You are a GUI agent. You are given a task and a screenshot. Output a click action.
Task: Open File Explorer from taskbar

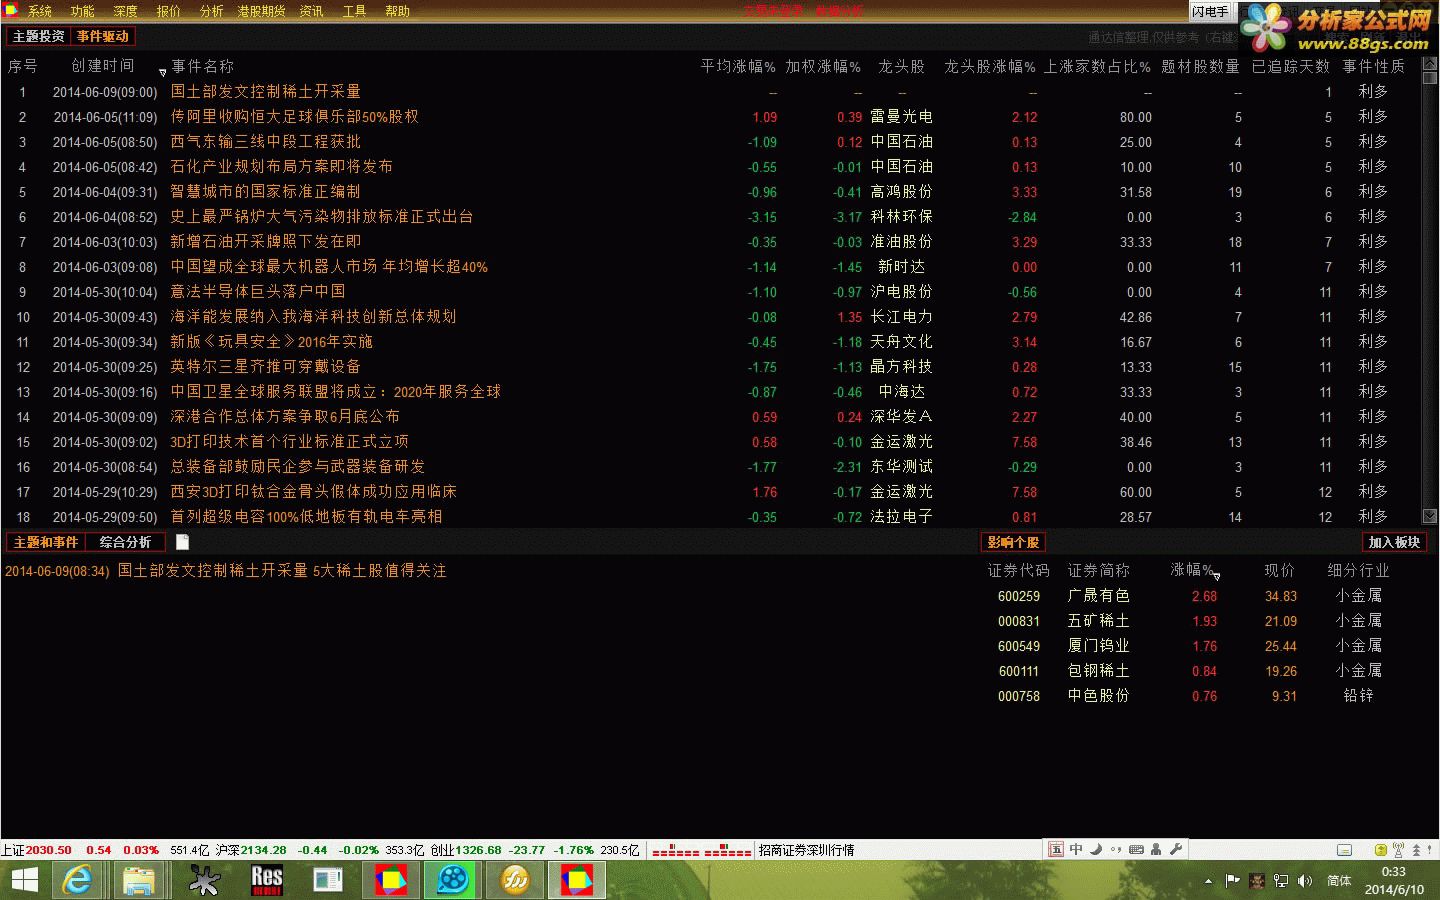[x=139, y=880]
